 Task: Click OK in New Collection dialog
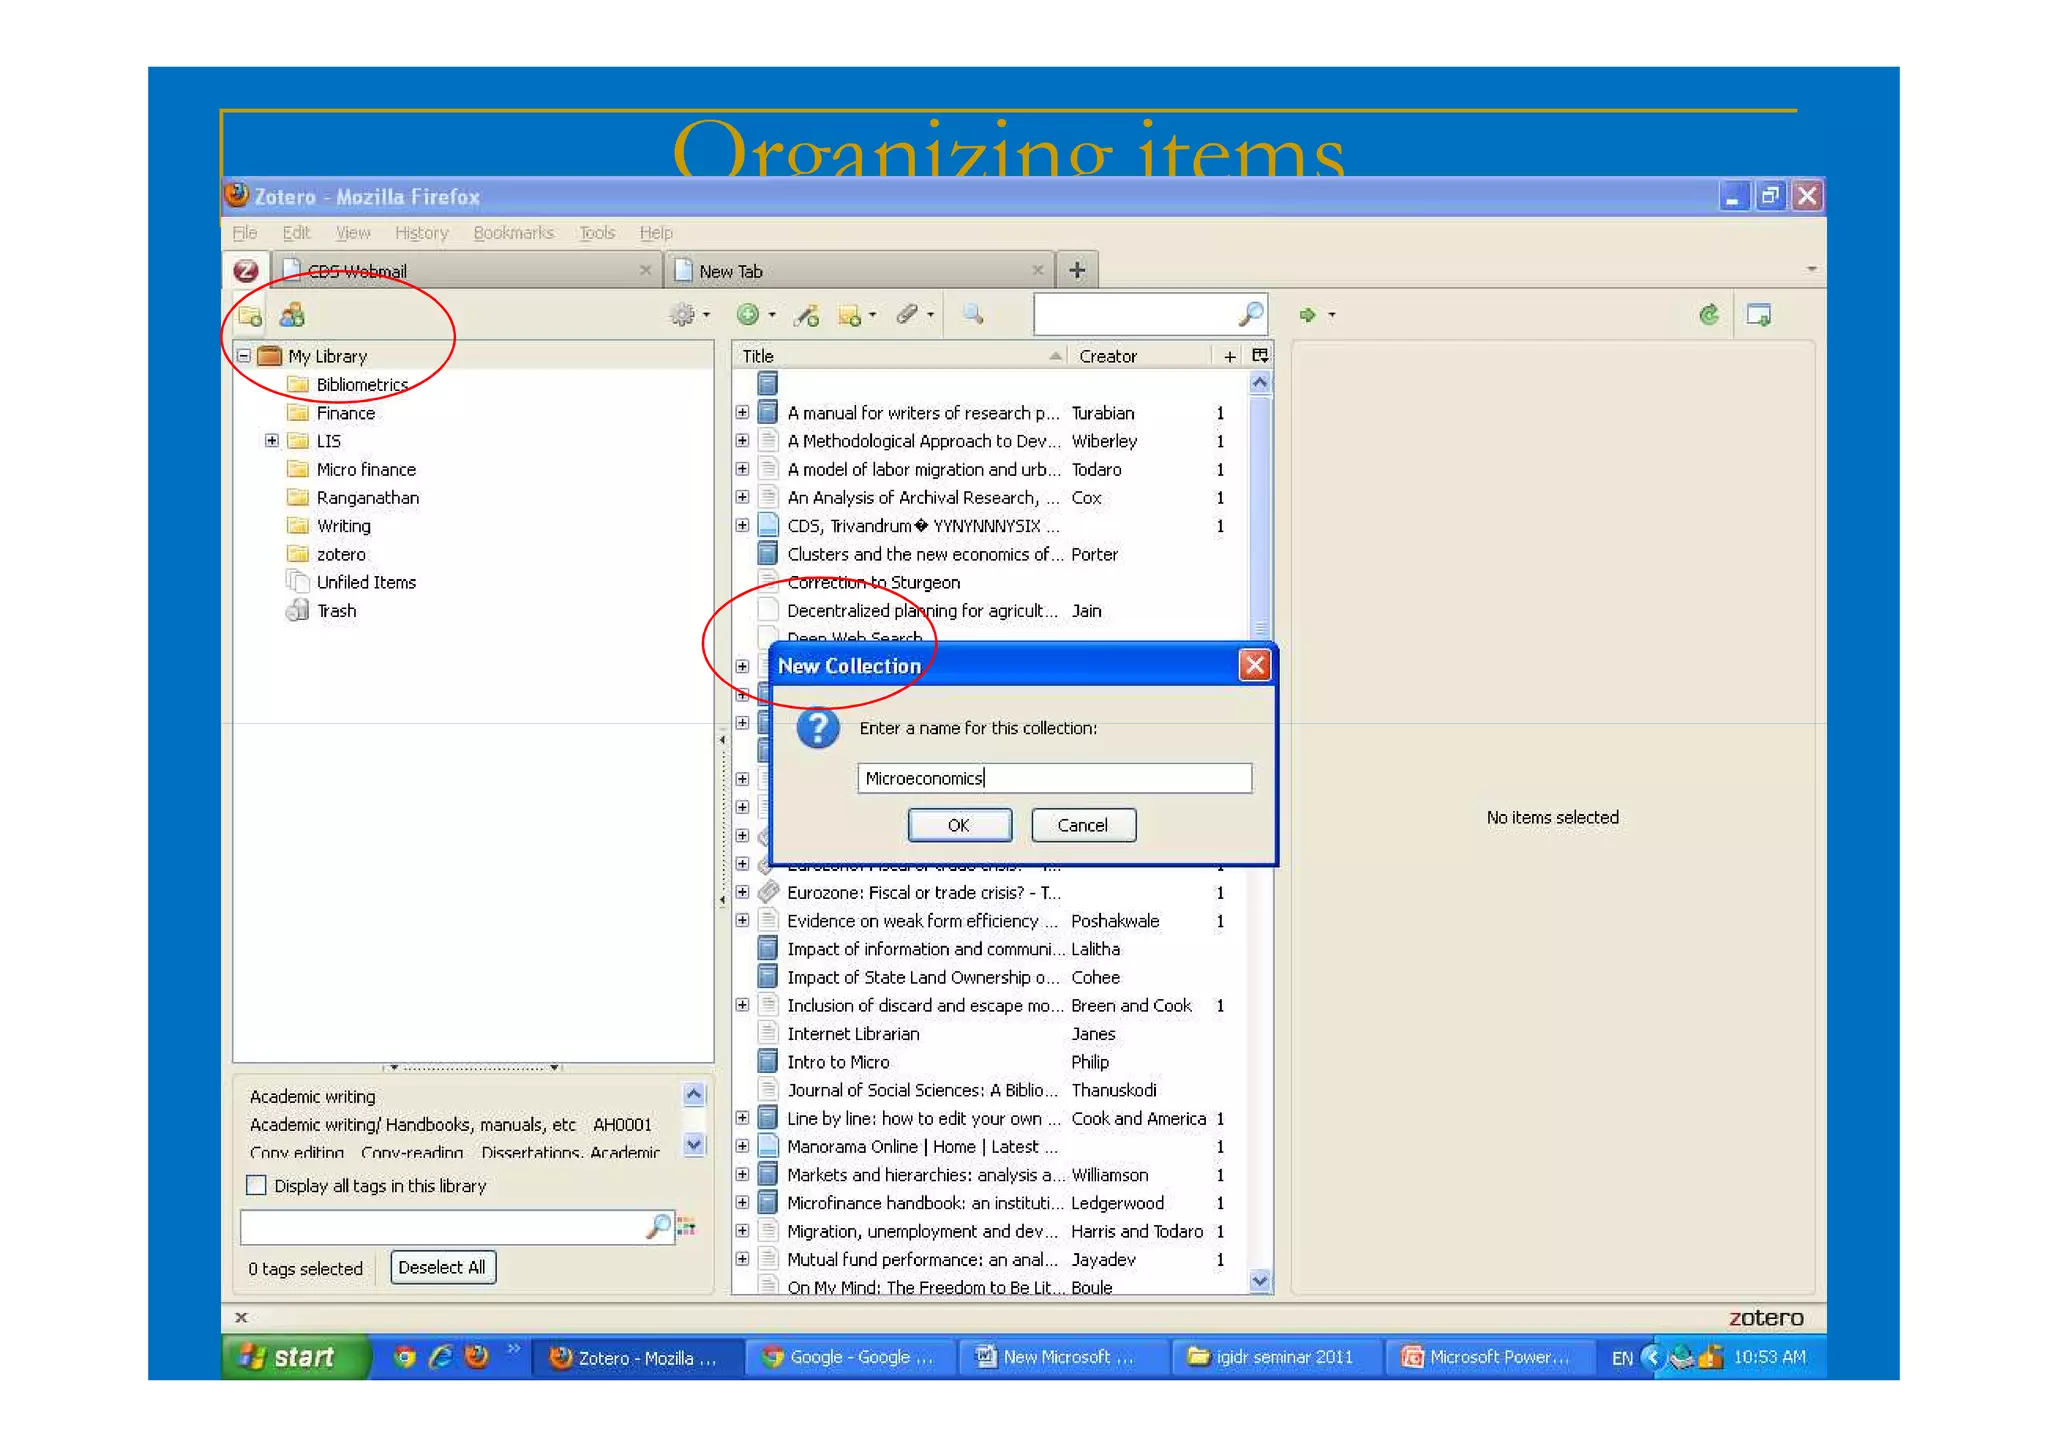958,825
